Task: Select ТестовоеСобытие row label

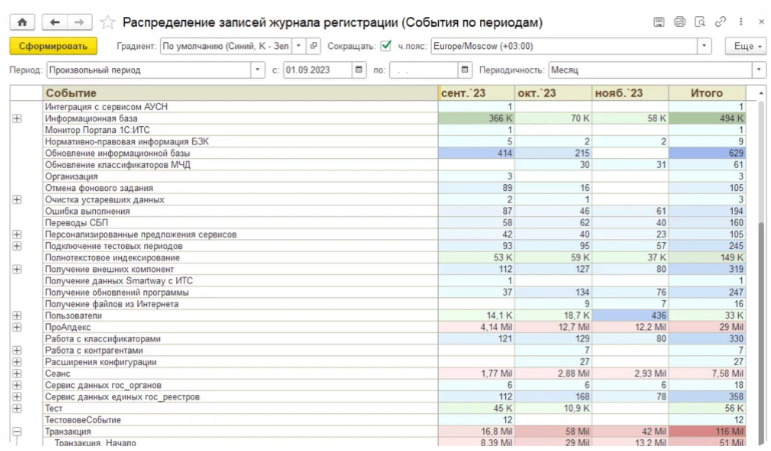Action: [x=83, y=420]
